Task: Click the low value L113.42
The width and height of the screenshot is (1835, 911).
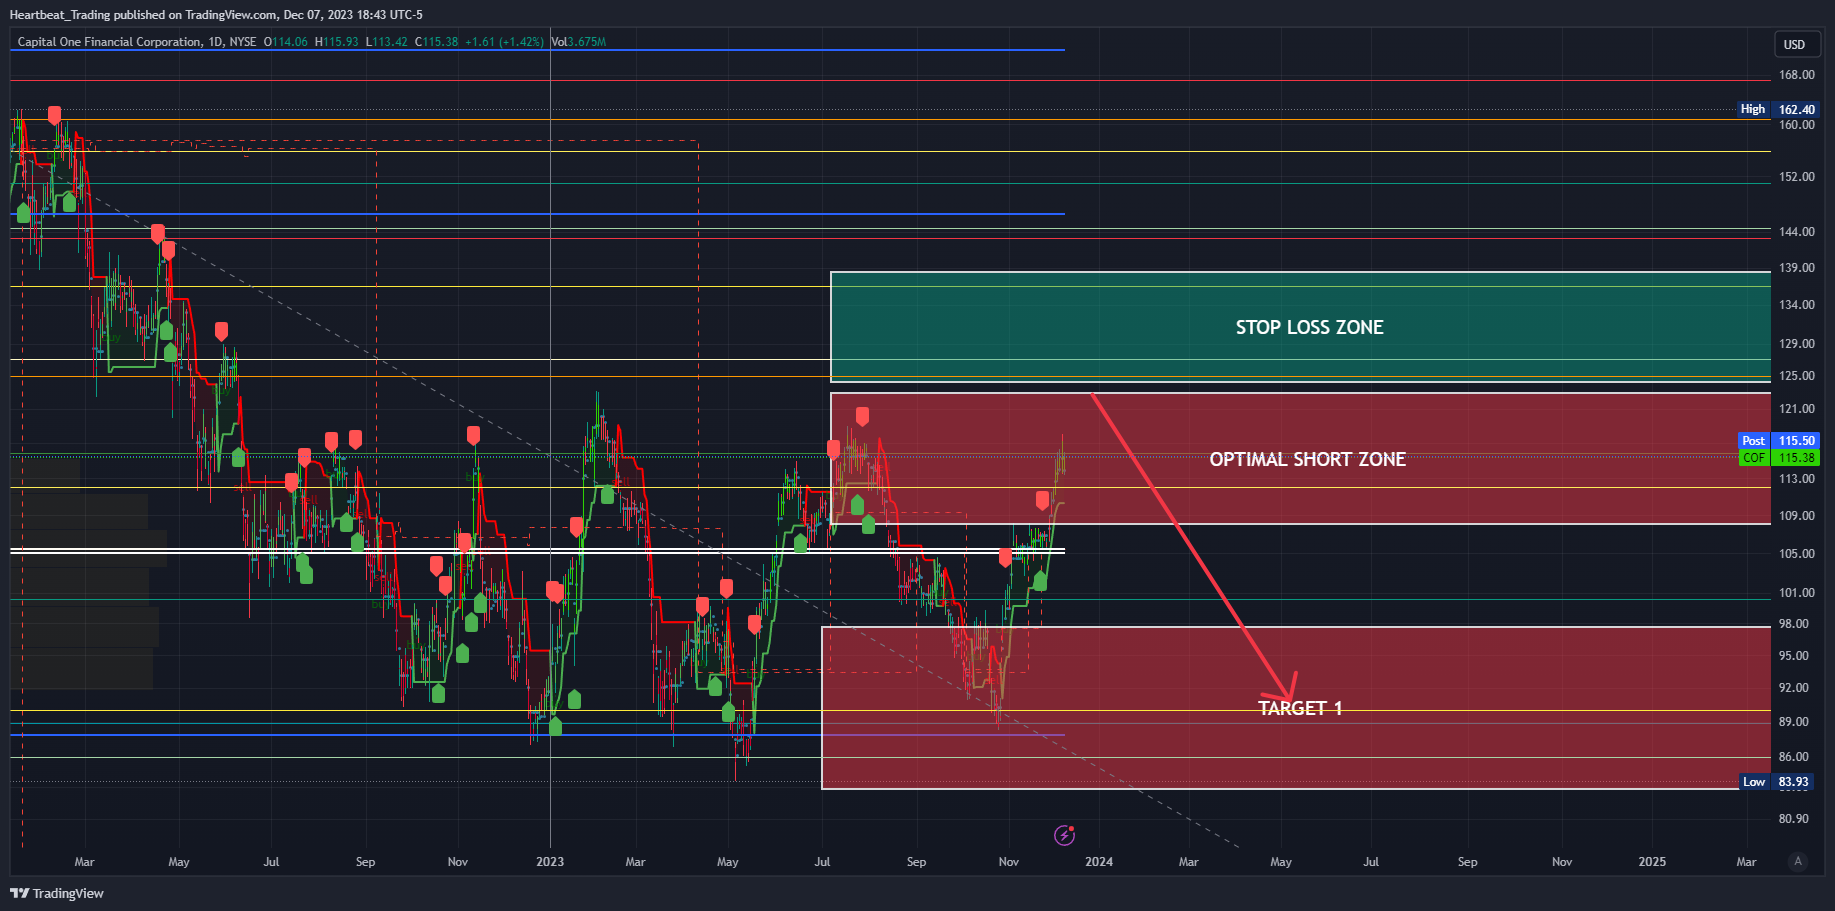Action: [x=386, y=42]
